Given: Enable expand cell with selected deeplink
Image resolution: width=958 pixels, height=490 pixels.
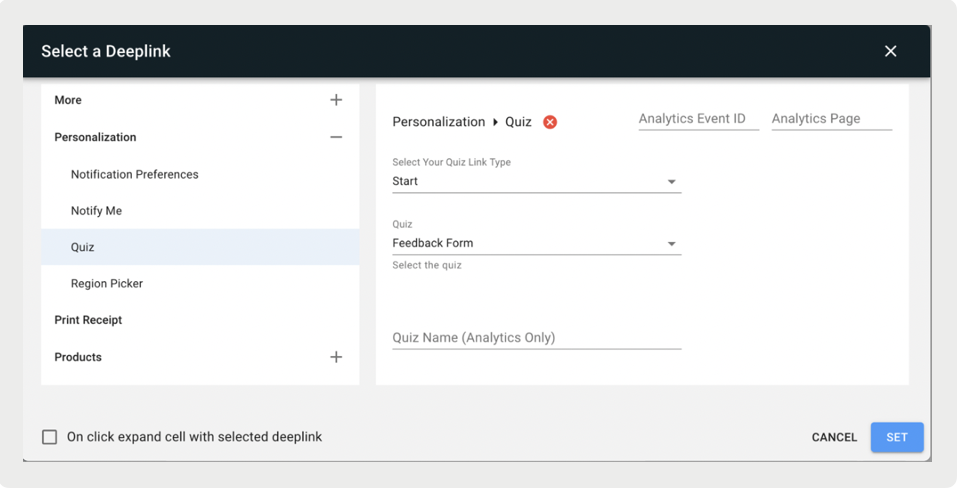Looking at the screenshot, I should (49, 437).
